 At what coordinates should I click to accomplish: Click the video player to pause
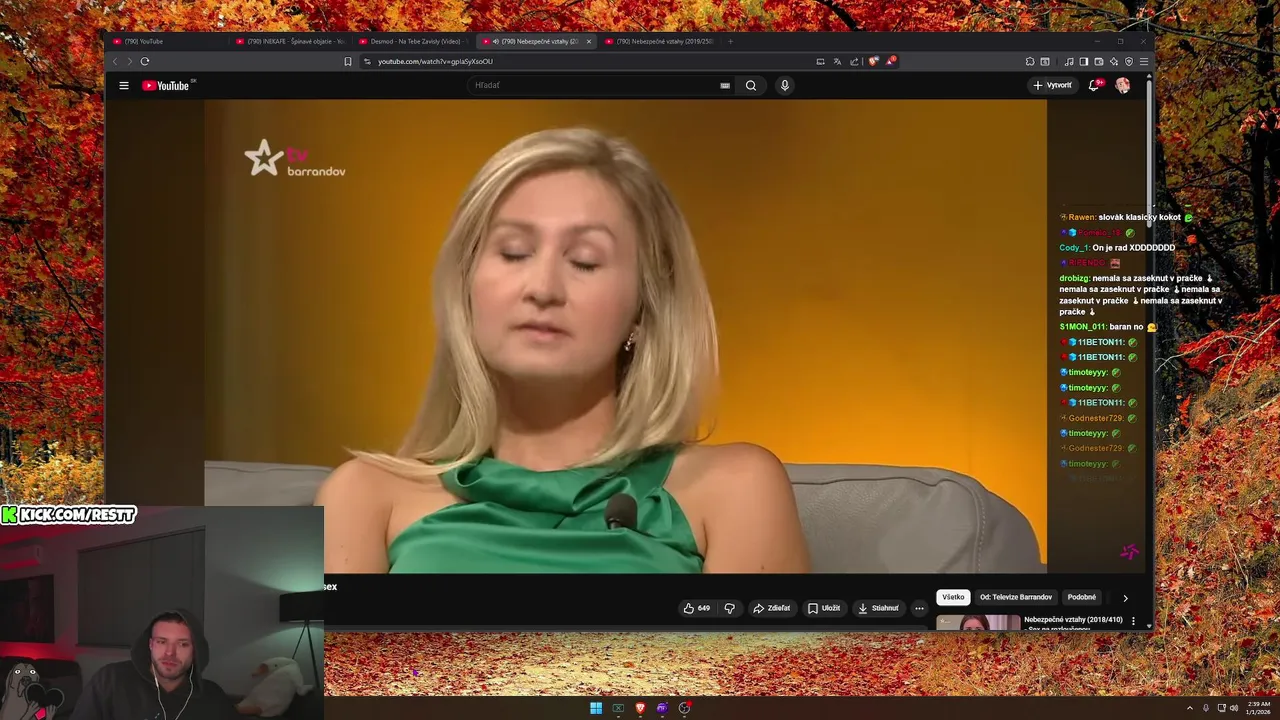tap(625, 336)
